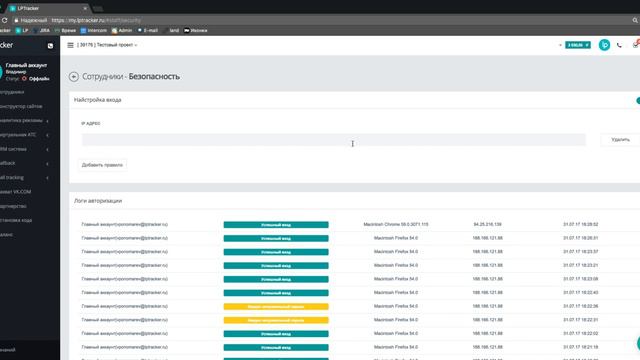Click the Сотрудники breadcrumb link
The width and height of the screenshot is (640, 360).
(102, 77)
